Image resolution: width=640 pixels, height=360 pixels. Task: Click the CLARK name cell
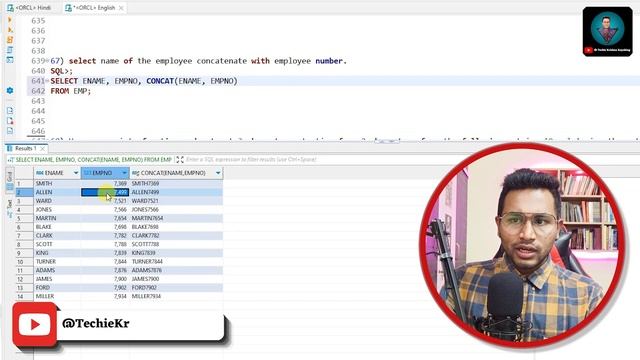pyautogui.click(x=57, y=236)
